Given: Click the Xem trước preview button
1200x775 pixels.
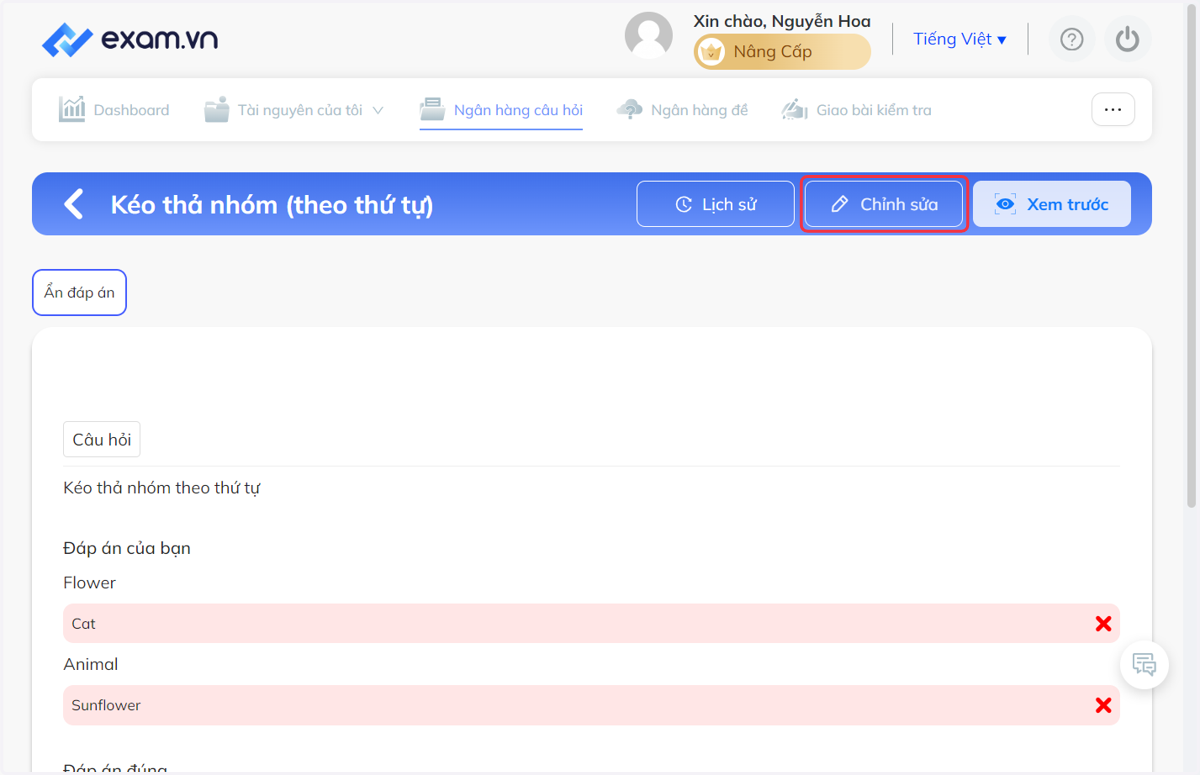Looking at the screenshot, I should (1052, 204).
